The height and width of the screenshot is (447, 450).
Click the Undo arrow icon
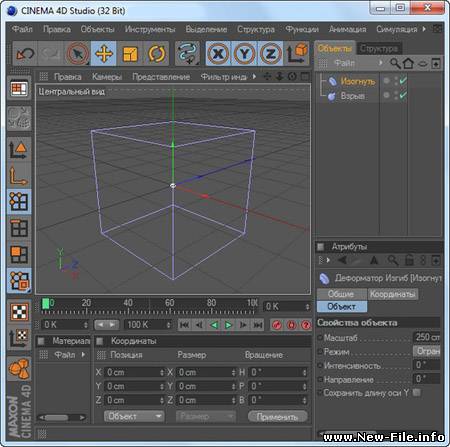click(x=26, y=54)
